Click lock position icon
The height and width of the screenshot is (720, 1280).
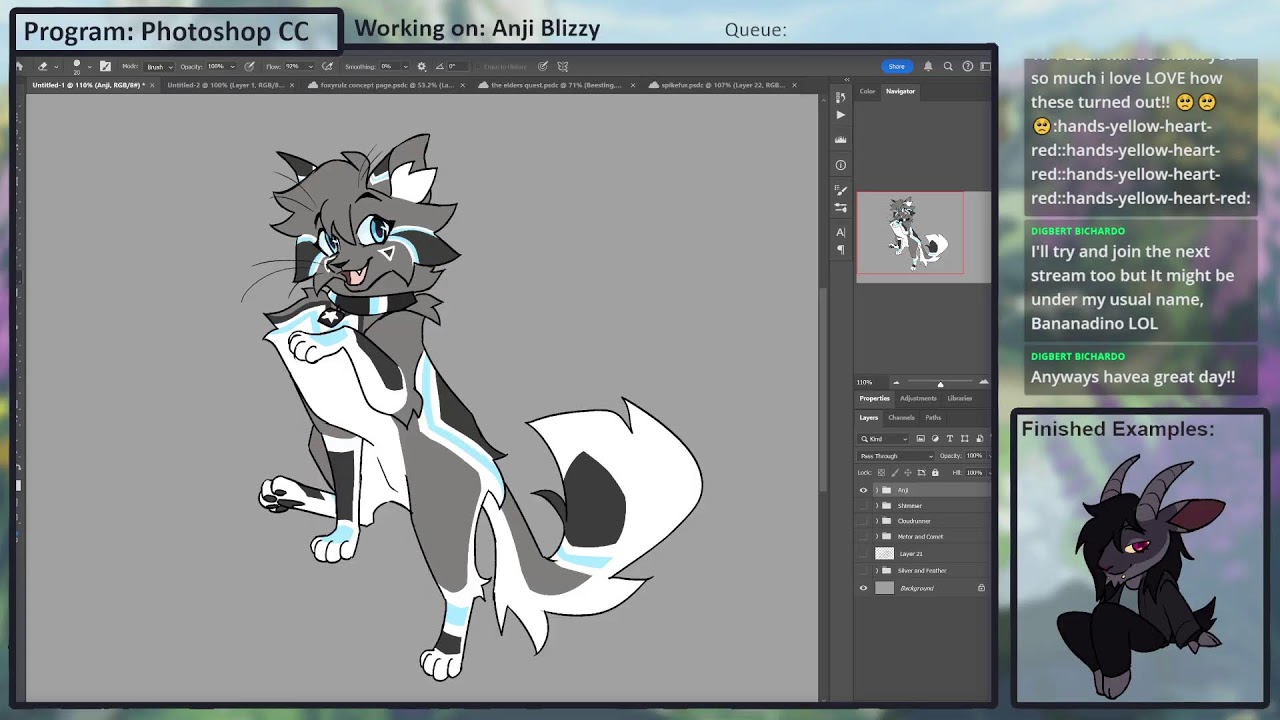click(x=908, y=473)
